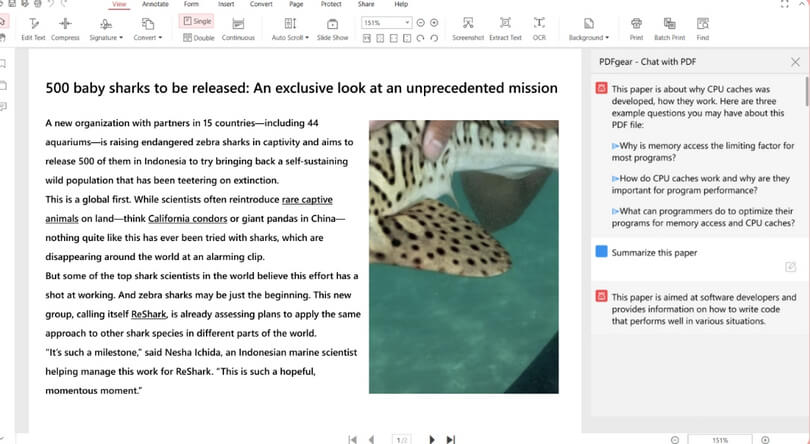This screenshot has height=444, width=810.
Task: Open the zoom percentage dropdown in the ribbon
Action: click(x=407, y=23)
